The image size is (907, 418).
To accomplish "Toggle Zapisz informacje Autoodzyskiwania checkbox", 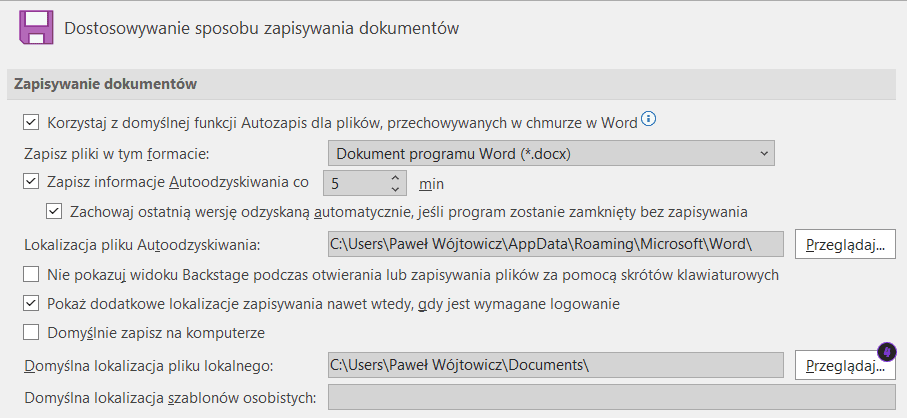I will click(31, 182).
